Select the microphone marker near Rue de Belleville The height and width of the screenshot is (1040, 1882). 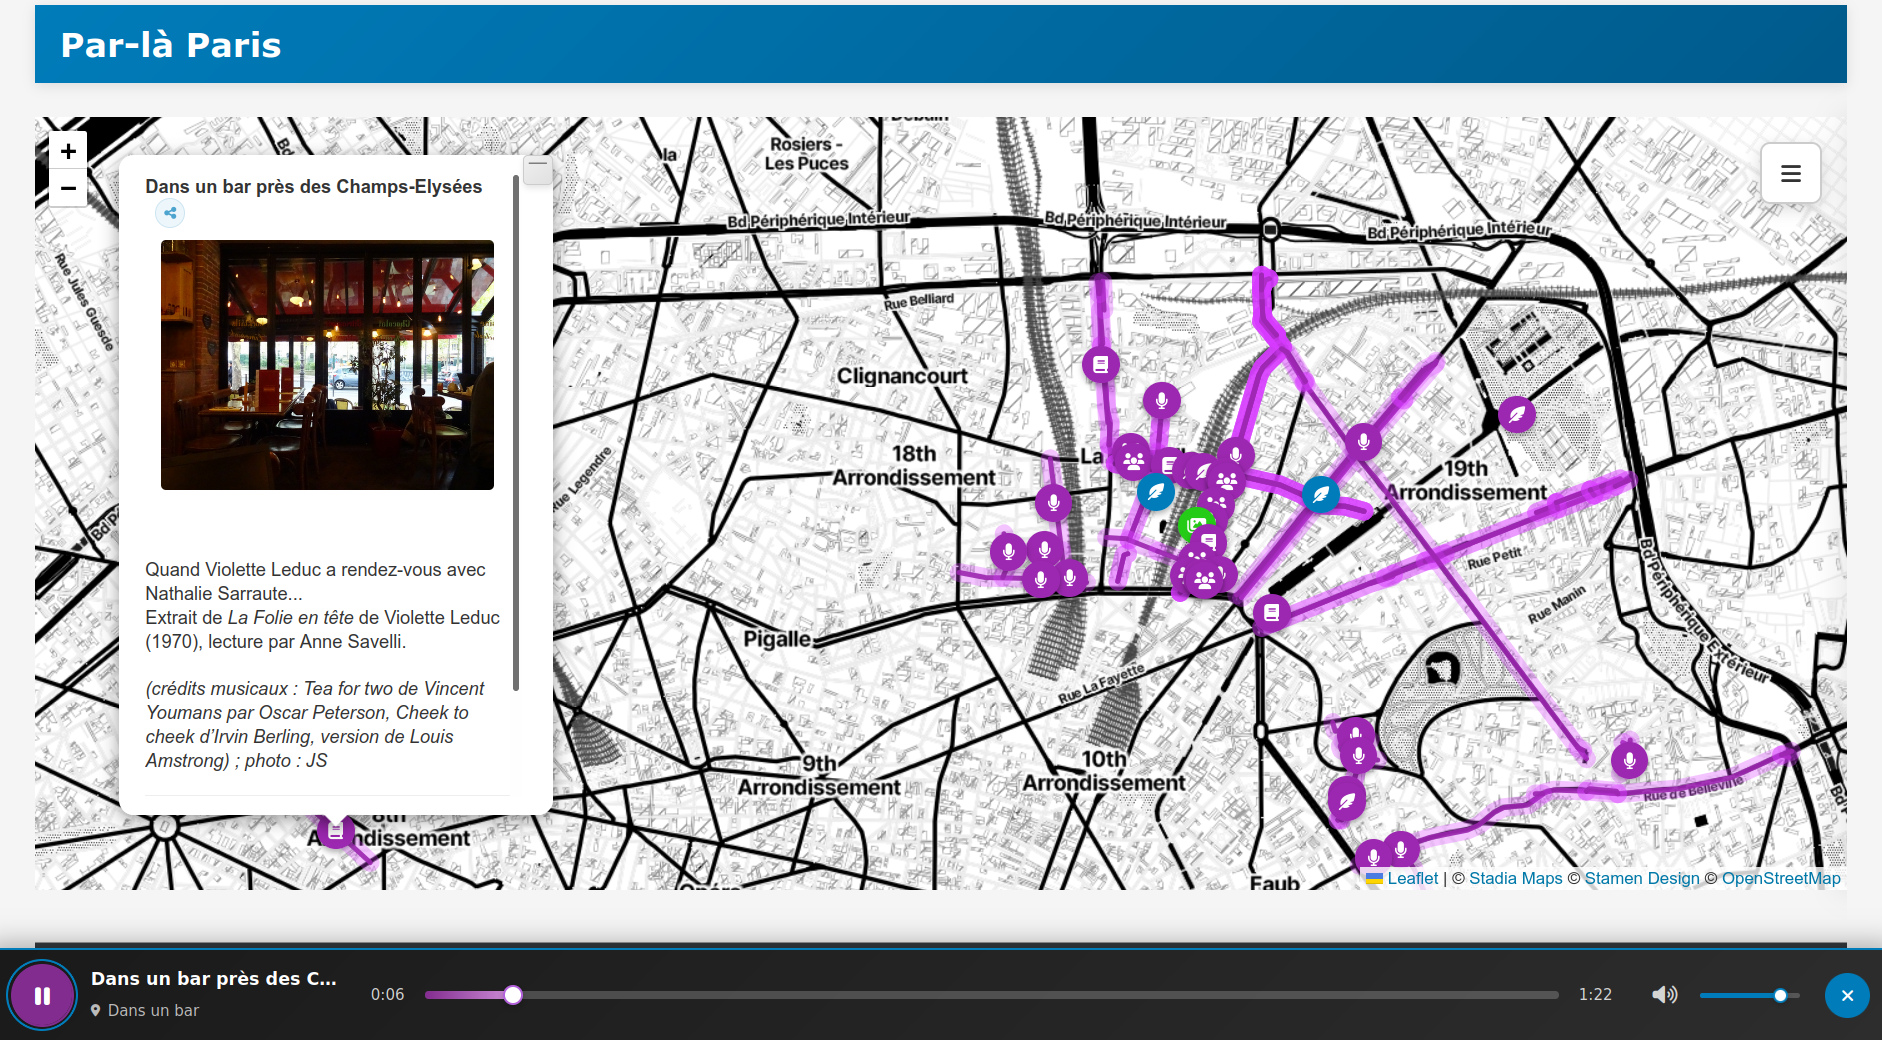(1629, 760)
